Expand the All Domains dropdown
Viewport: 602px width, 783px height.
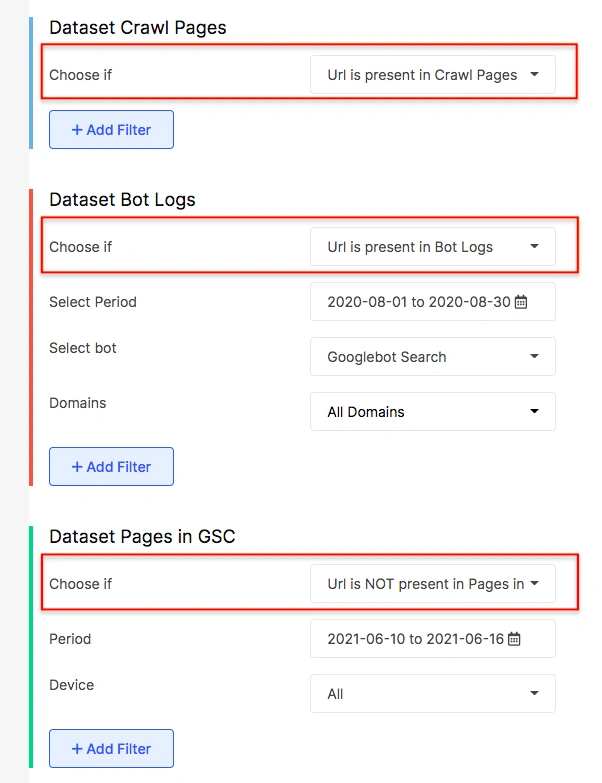pos(432,412)
